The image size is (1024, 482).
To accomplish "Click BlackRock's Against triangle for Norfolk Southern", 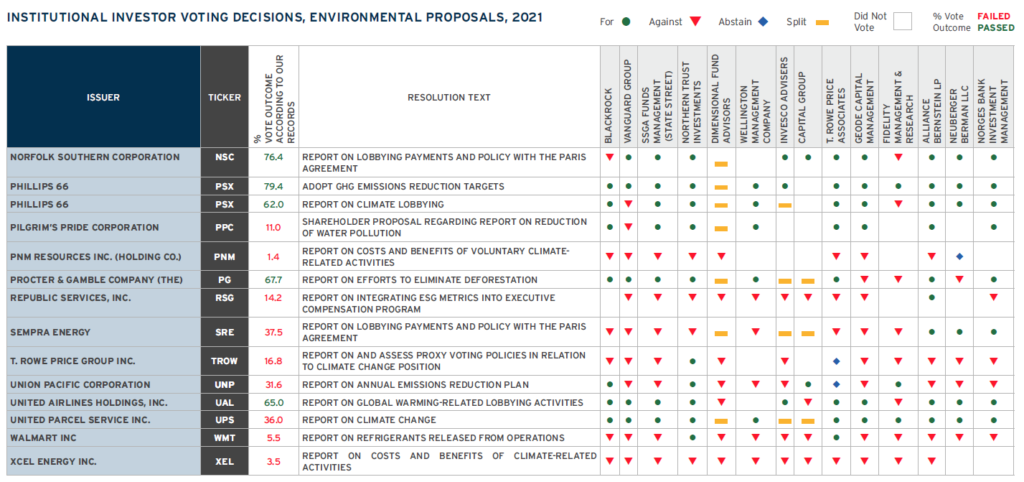I will point(609,157).
